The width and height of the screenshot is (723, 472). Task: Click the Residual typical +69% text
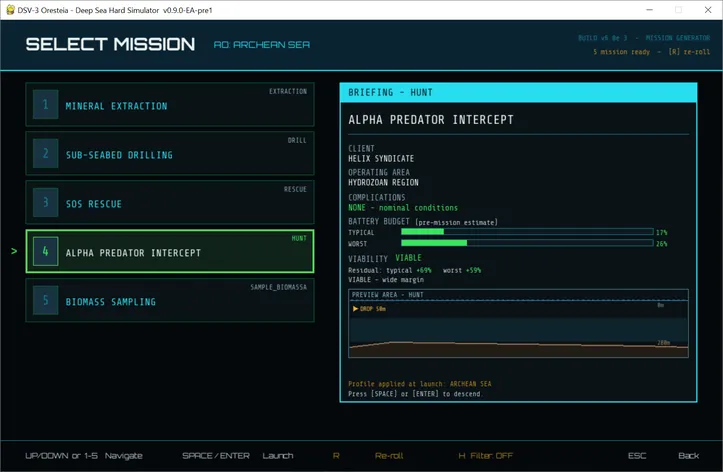click(x=390, y=270)
